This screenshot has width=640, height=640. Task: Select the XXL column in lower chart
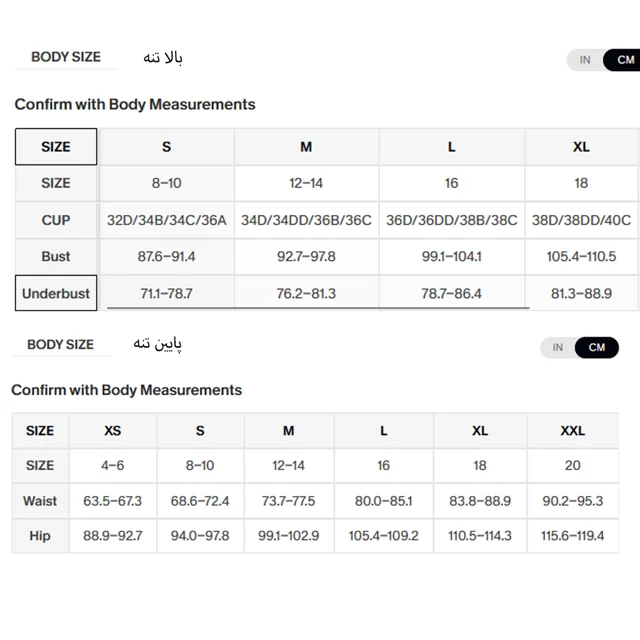(x=573, y=431)
